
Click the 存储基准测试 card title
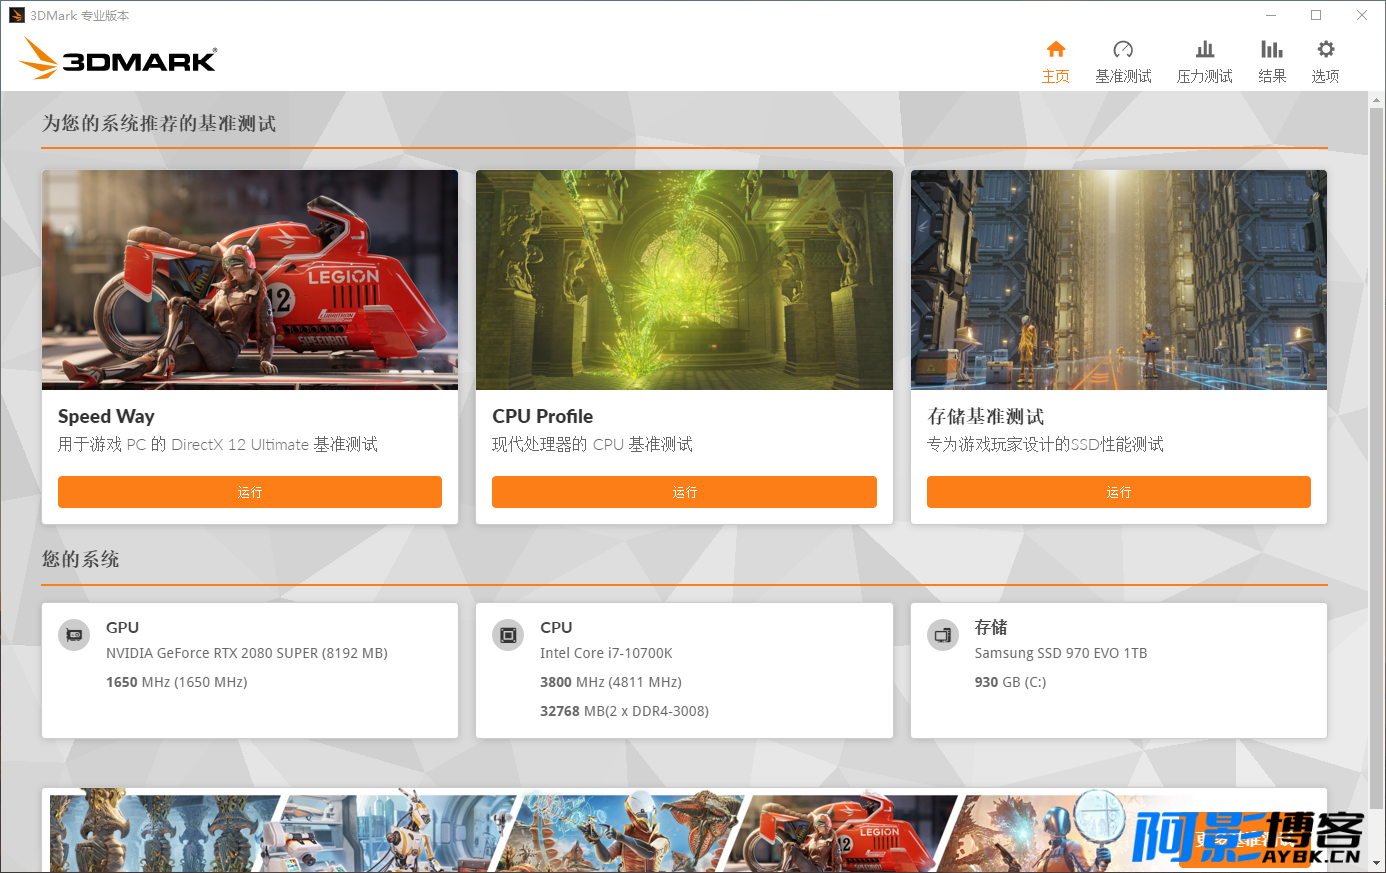click(986, 417)
